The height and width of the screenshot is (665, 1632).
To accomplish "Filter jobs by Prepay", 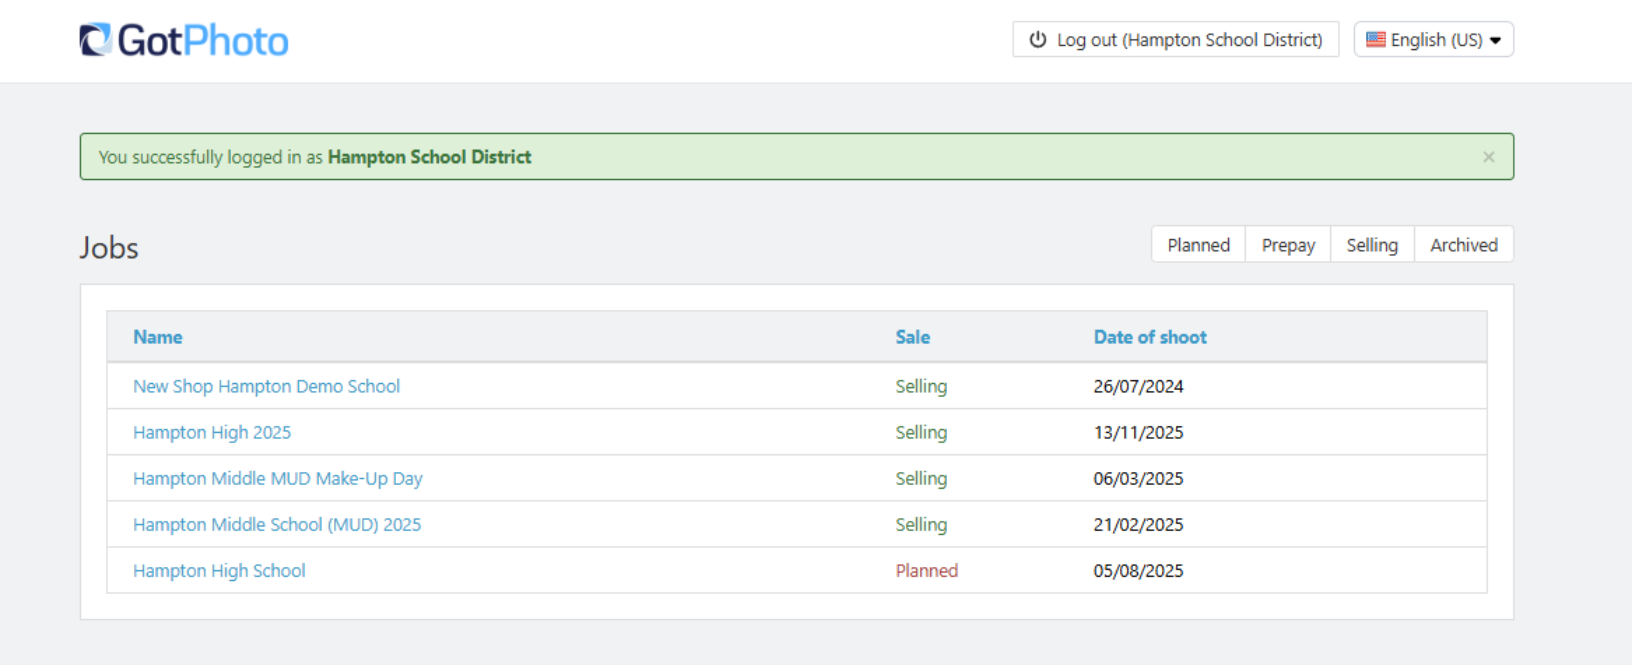I will pos(1288,245).
